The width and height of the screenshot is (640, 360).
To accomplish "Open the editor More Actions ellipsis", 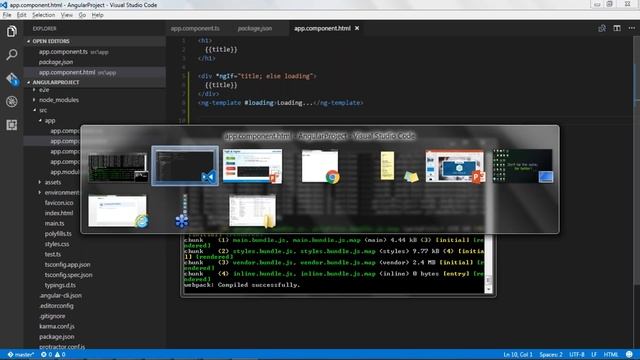I will pos(631,28).
